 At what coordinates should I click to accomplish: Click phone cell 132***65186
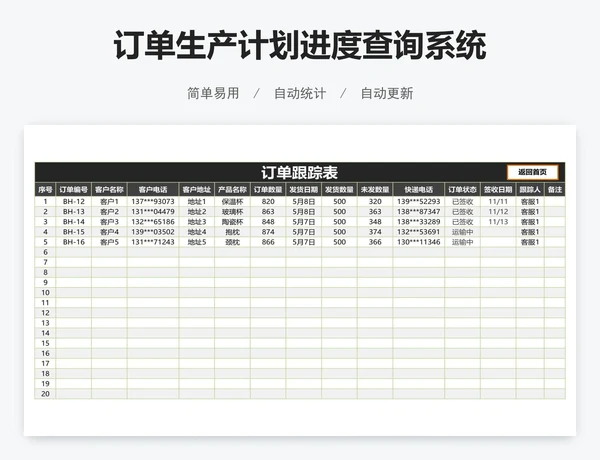tap(153, 222)
